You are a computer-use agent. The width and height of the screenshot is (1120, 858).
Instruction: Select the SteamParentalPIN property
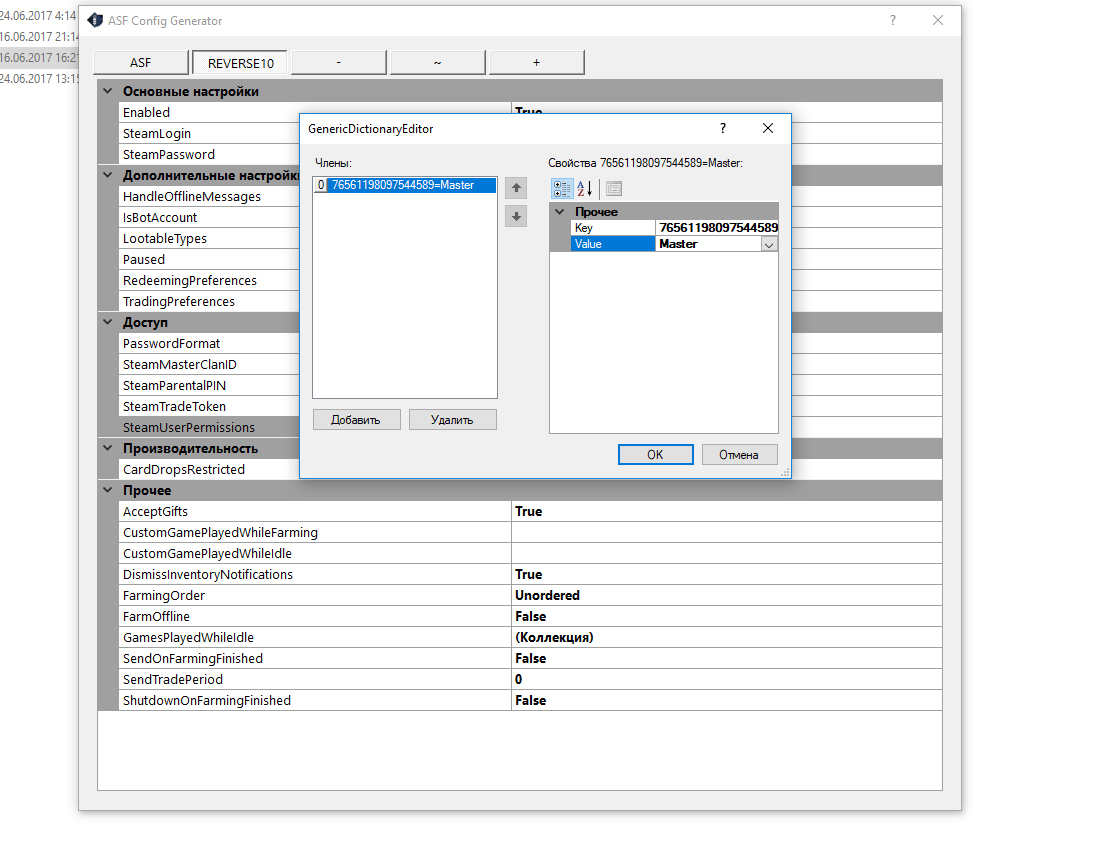pyautogui.click(x=209, y=385)
